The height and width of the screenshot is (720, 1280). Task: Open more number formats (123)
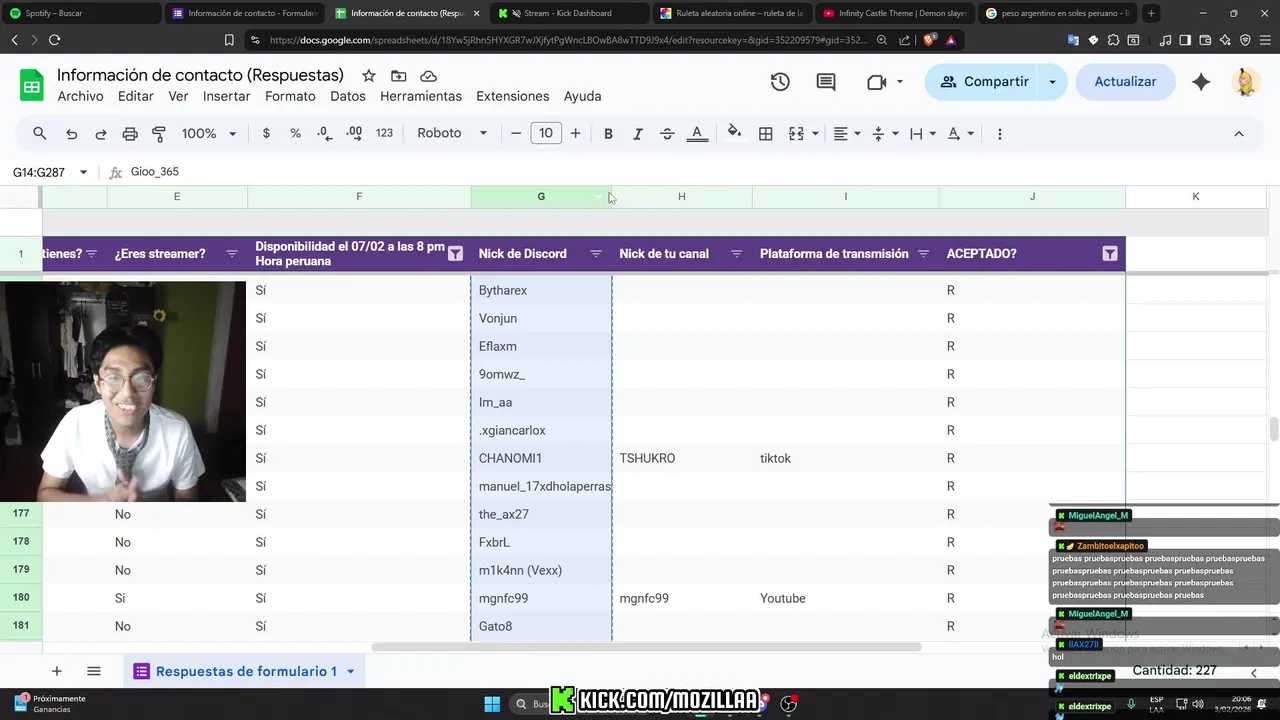[x=384, y=133]
